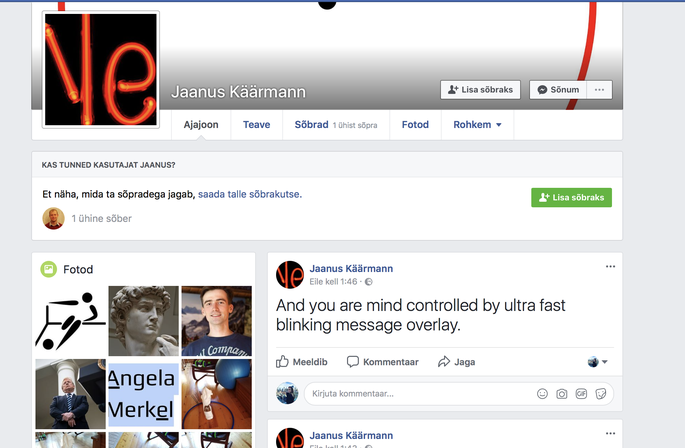This screenshot has height=448, width=685.
Task: Open the commenting-identity selector dropdown
Action: (x=598, y=361)
